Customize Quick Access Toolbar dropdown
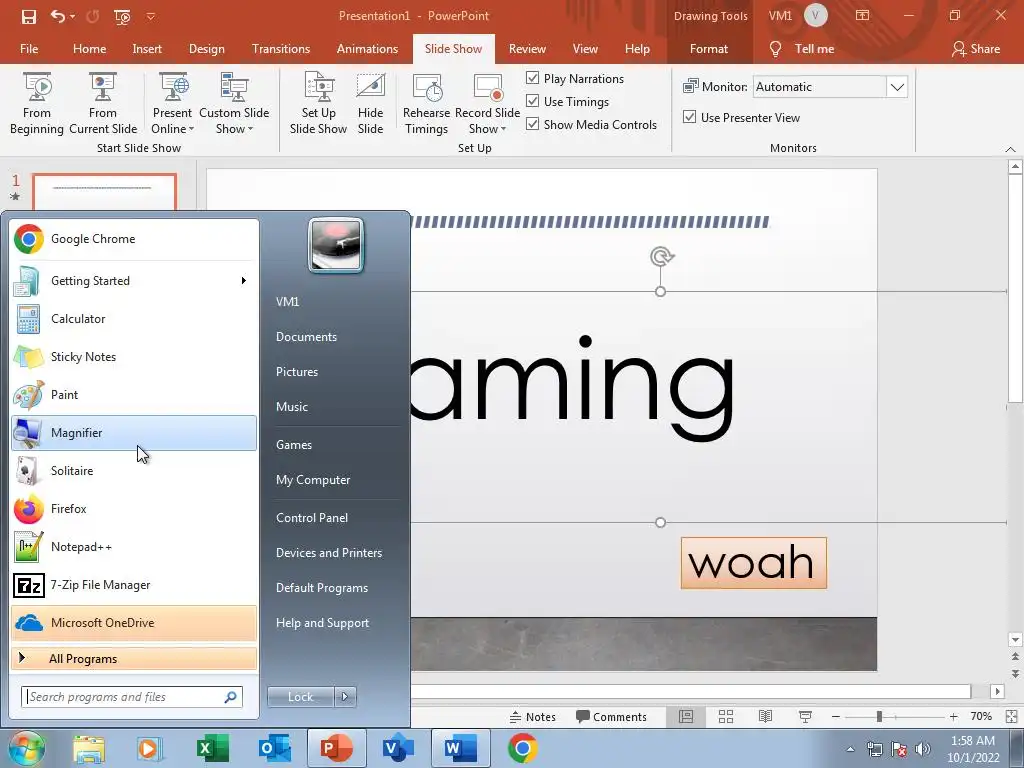The width and height of the screenshot is (1024, 768). click(150, 16)
